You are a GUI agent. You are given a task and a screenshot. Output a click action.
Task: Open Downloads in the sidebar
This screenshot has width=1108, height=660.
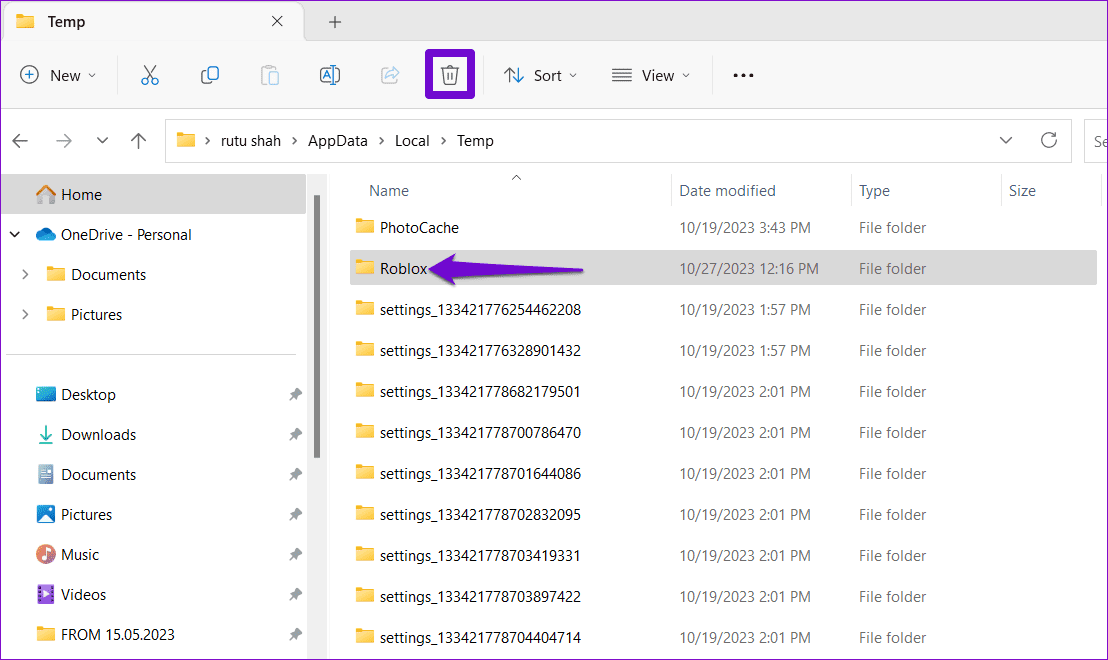click(x=98, y=435)
